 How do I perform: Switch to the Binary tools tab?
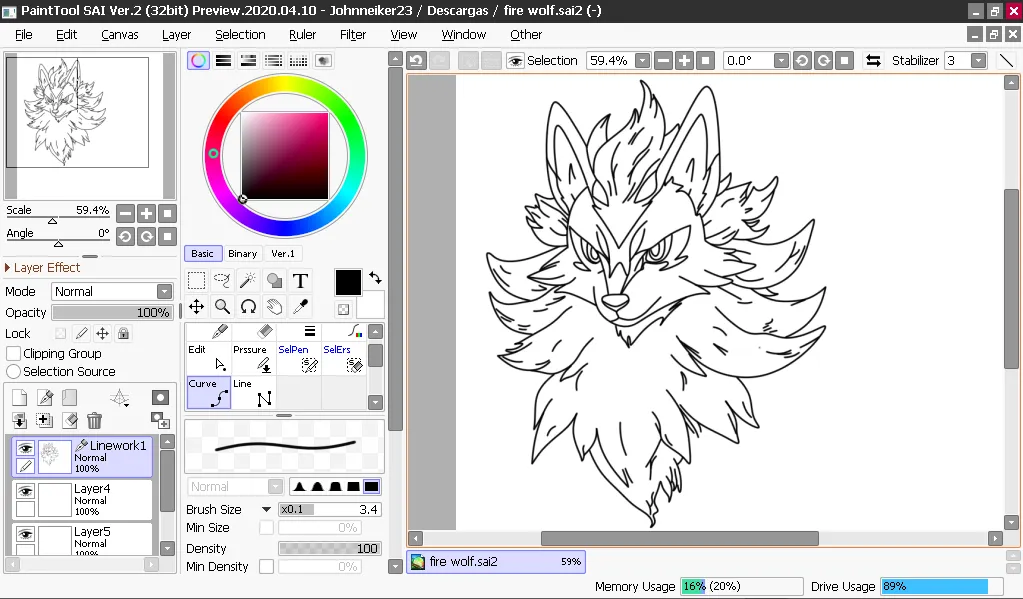click(243, 253)
